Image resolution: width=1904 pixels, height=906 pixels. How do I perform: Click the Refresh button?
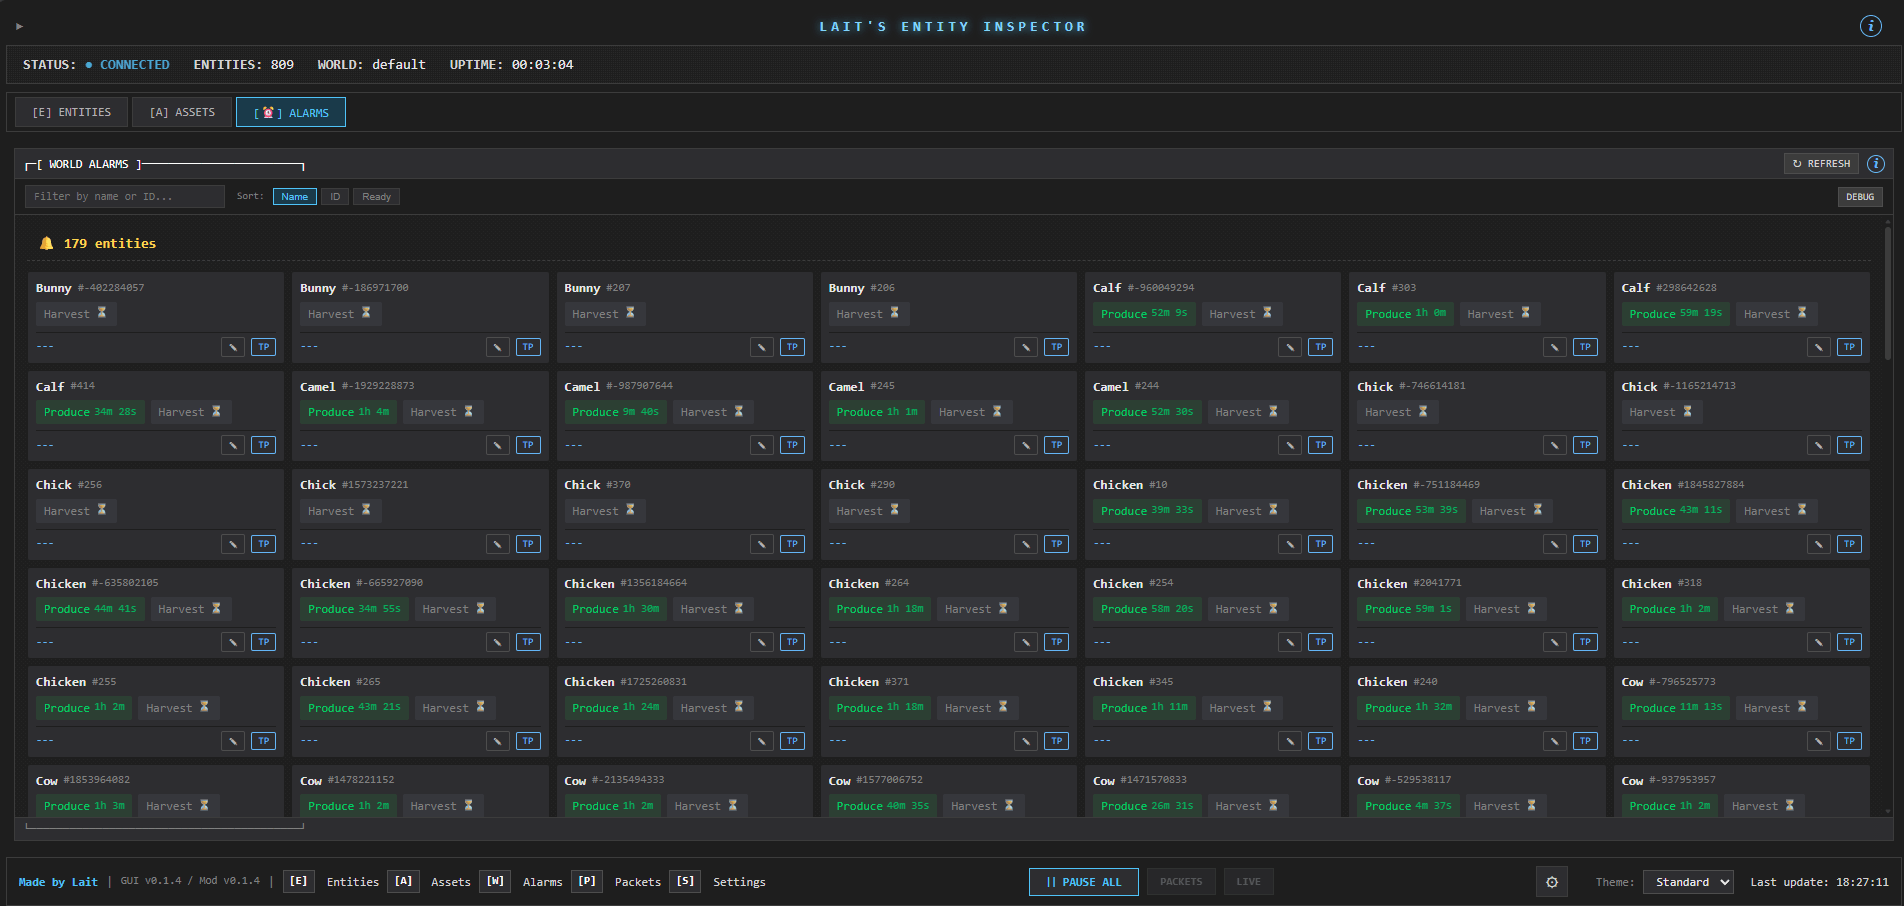(x=1820, y=164)
